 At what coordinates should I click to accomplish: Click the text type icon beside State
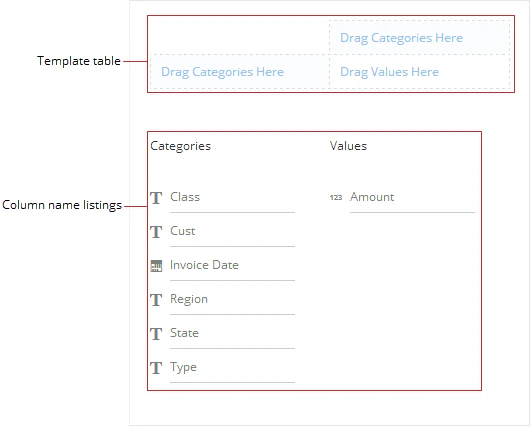pos(156,334)
